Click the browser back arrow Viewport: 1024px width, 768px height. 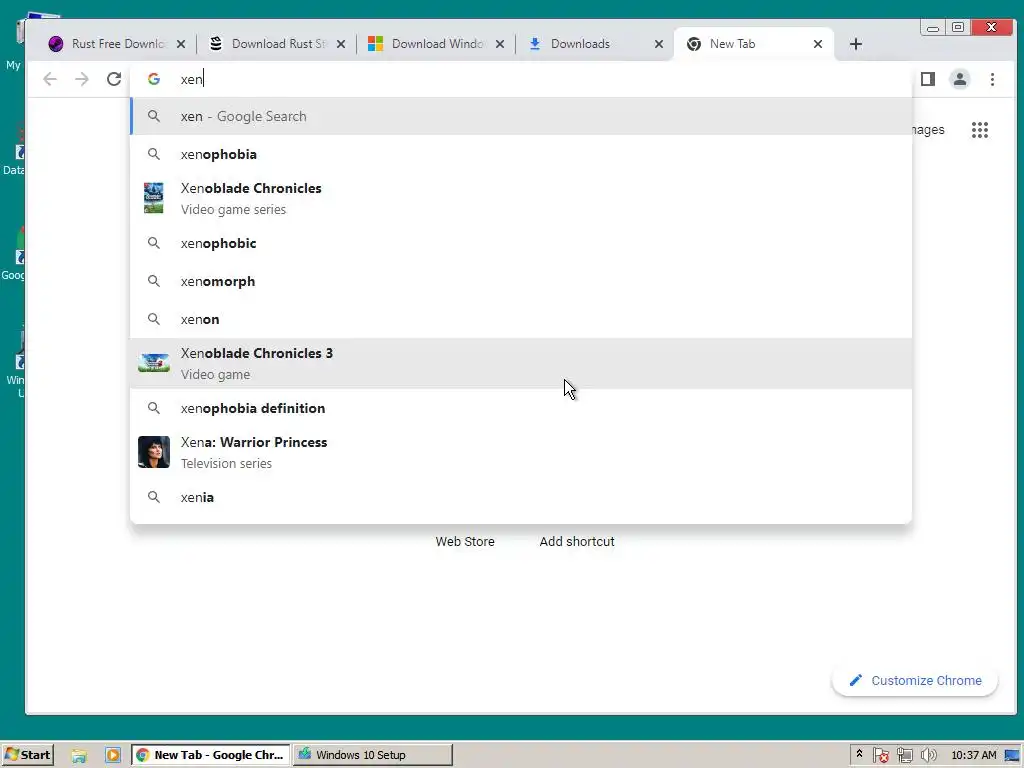[50, 79]
